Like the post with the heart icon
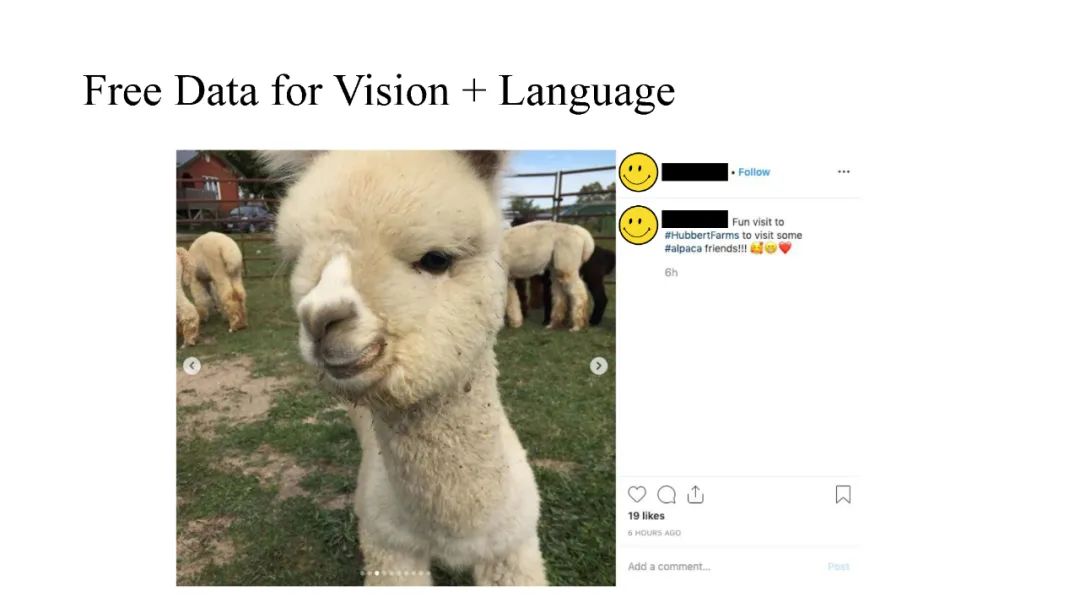 (x=636, y=494)
